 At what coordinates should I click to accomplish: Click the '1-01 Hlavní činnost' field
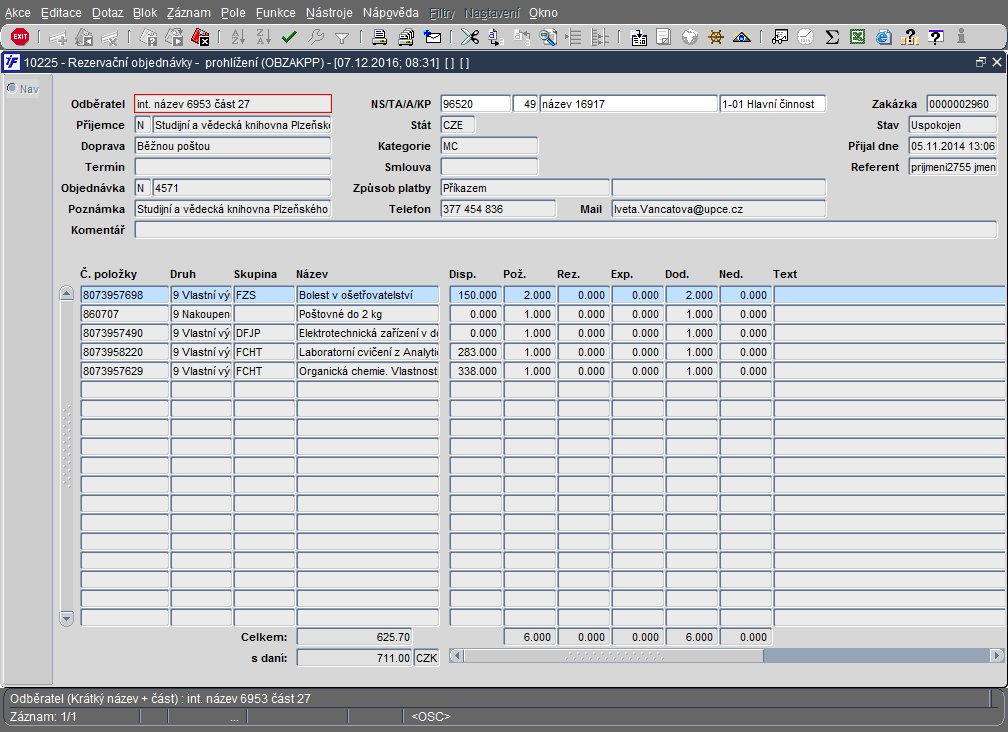coord(773,104)
